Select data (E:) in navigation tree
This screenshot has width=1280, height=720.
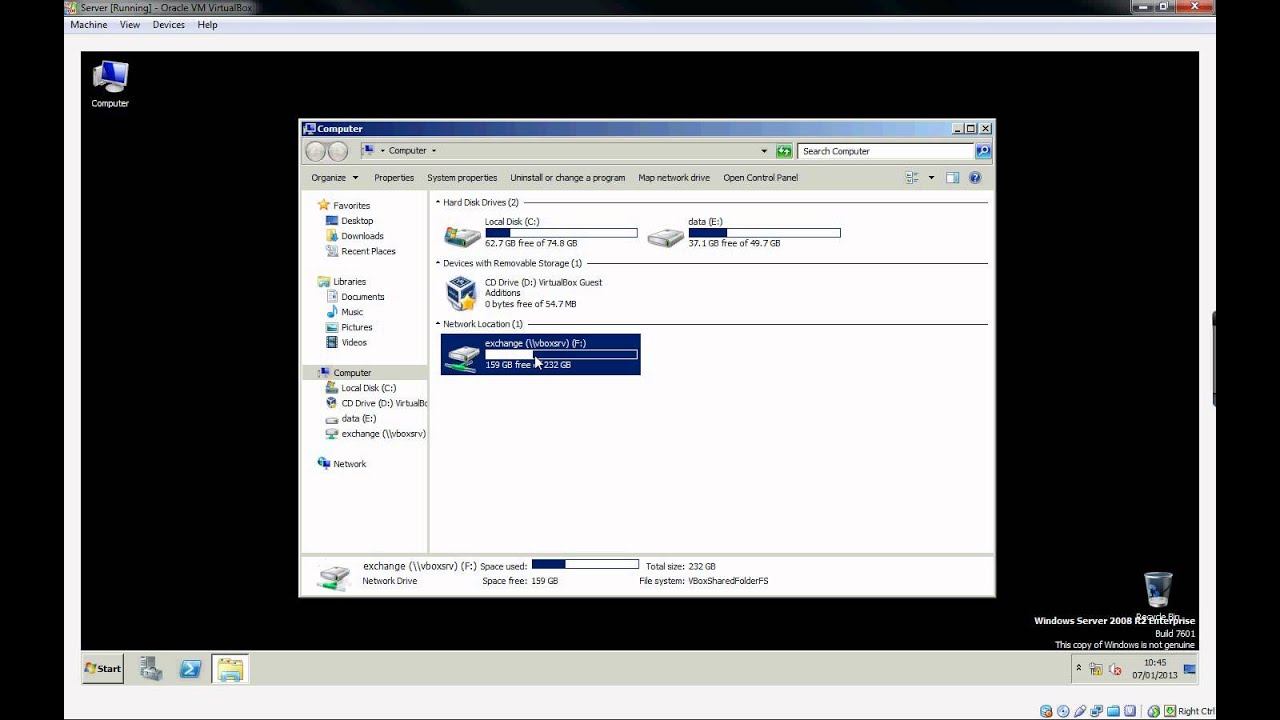350,418
